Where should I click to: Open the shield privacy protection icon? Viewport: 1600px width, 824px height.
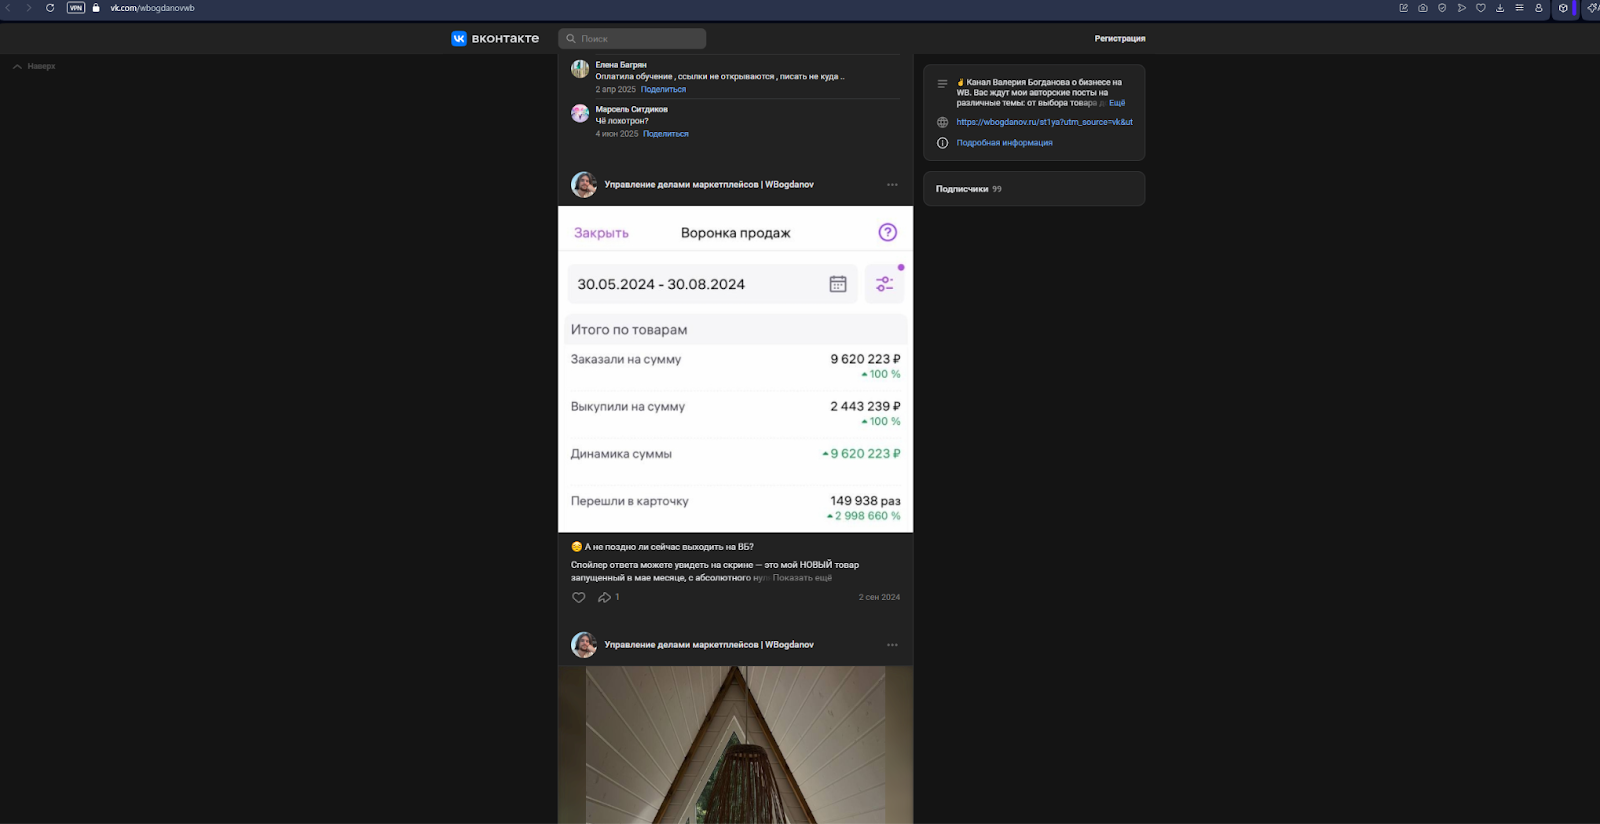click(1442, 8)
